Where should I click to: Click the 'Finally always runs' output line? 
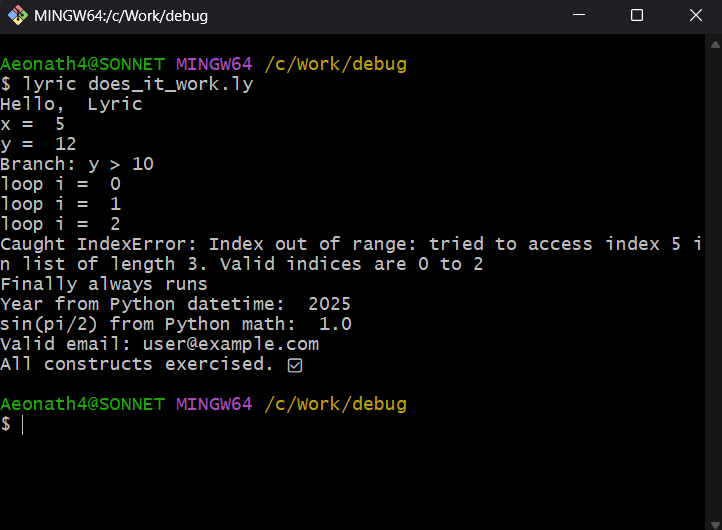click(x=104, y=284)
